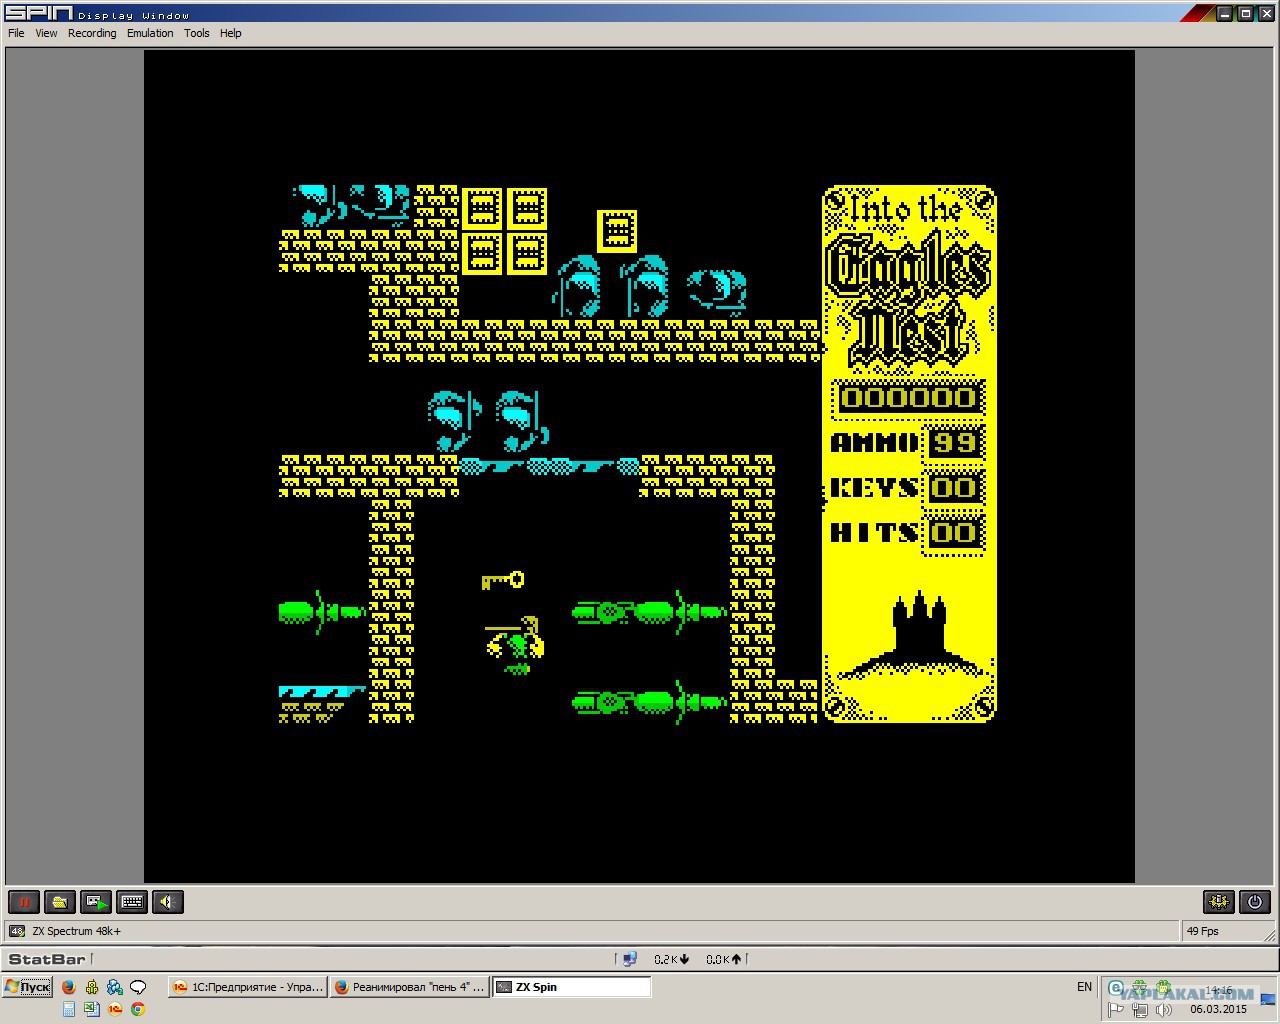Click the Пуск start button

(27, 987)
